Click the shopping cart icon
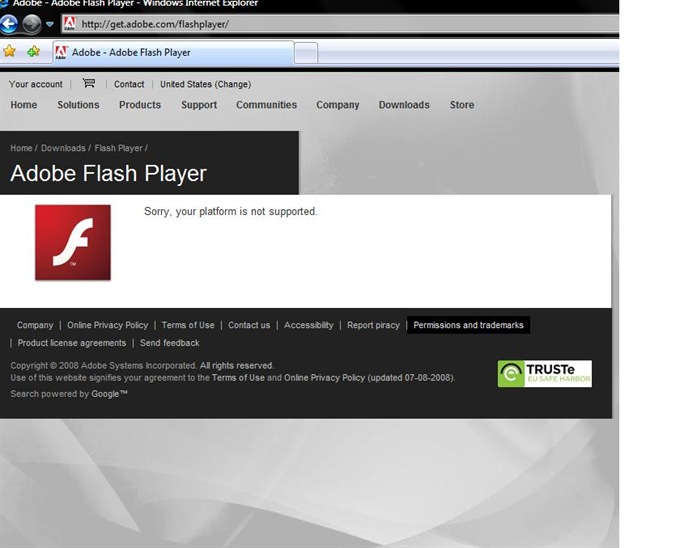This screenshot has height=548, width=680. coord(88,84)
